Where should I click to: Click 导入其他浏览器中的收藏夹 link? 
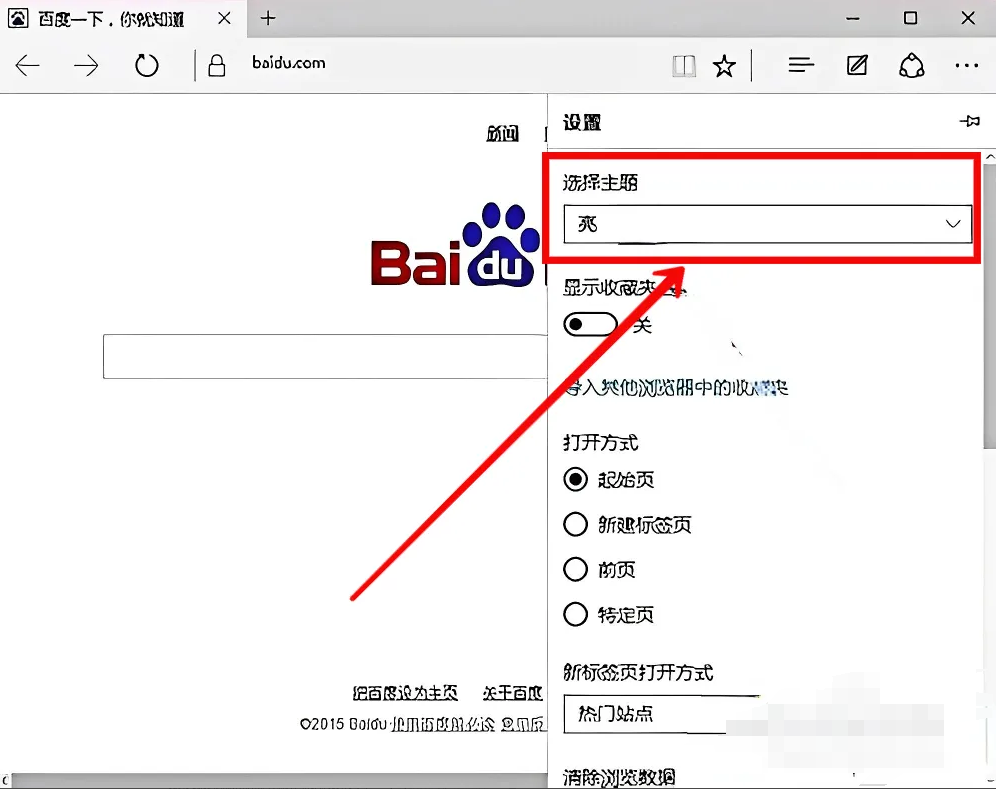pos(676,388)
